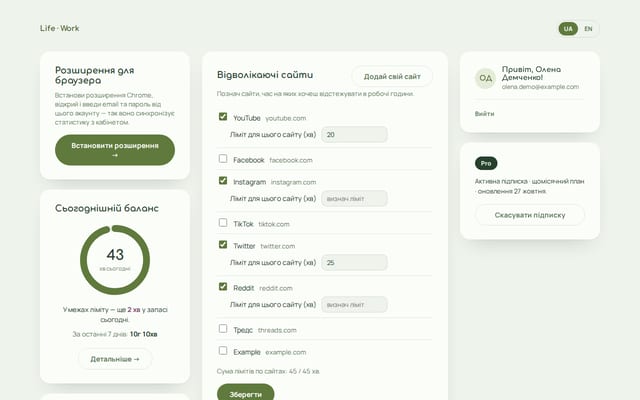Check the Тредс checkbox
Screen dimensions: 640x400
(x=223, y=329)
